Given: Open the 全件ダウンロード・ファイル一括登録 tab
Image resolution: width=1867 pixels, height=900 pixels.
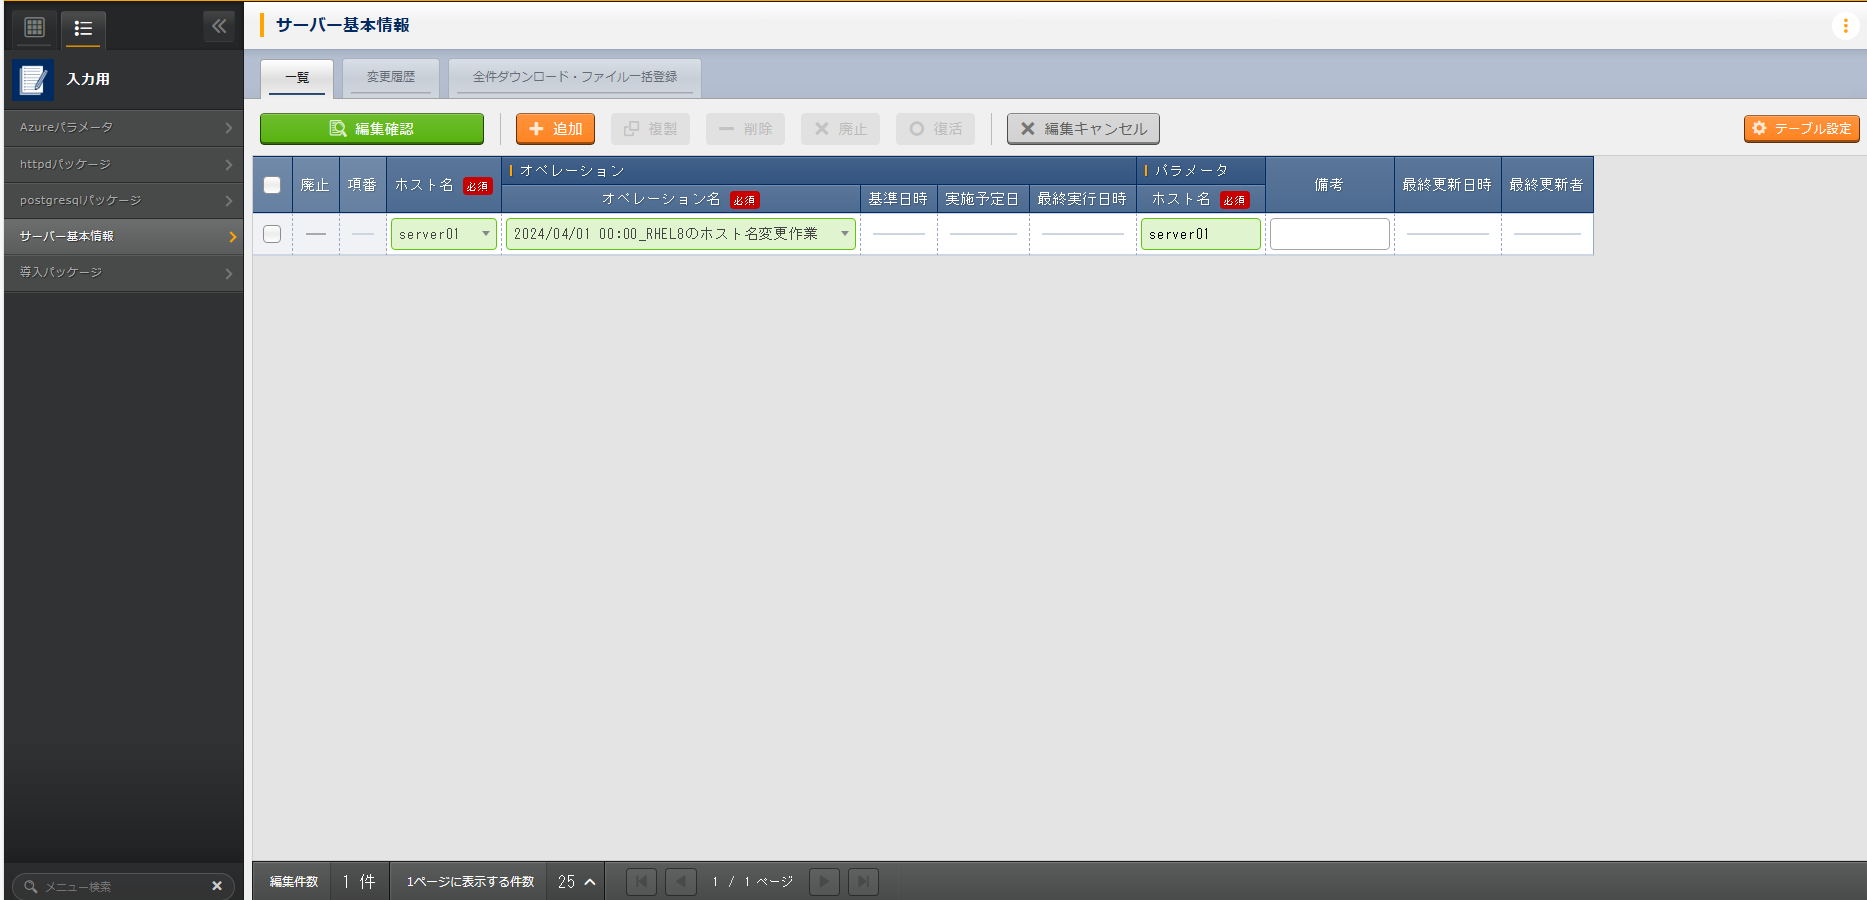Looking at the screenshot, I should pos(577,75).
